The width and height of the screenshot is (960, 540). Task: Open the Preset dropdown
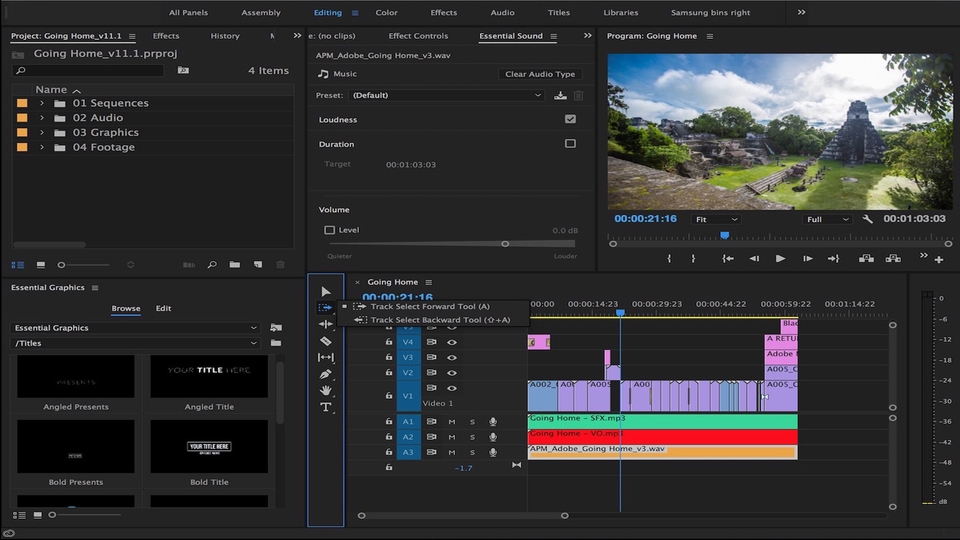(446, 95)
